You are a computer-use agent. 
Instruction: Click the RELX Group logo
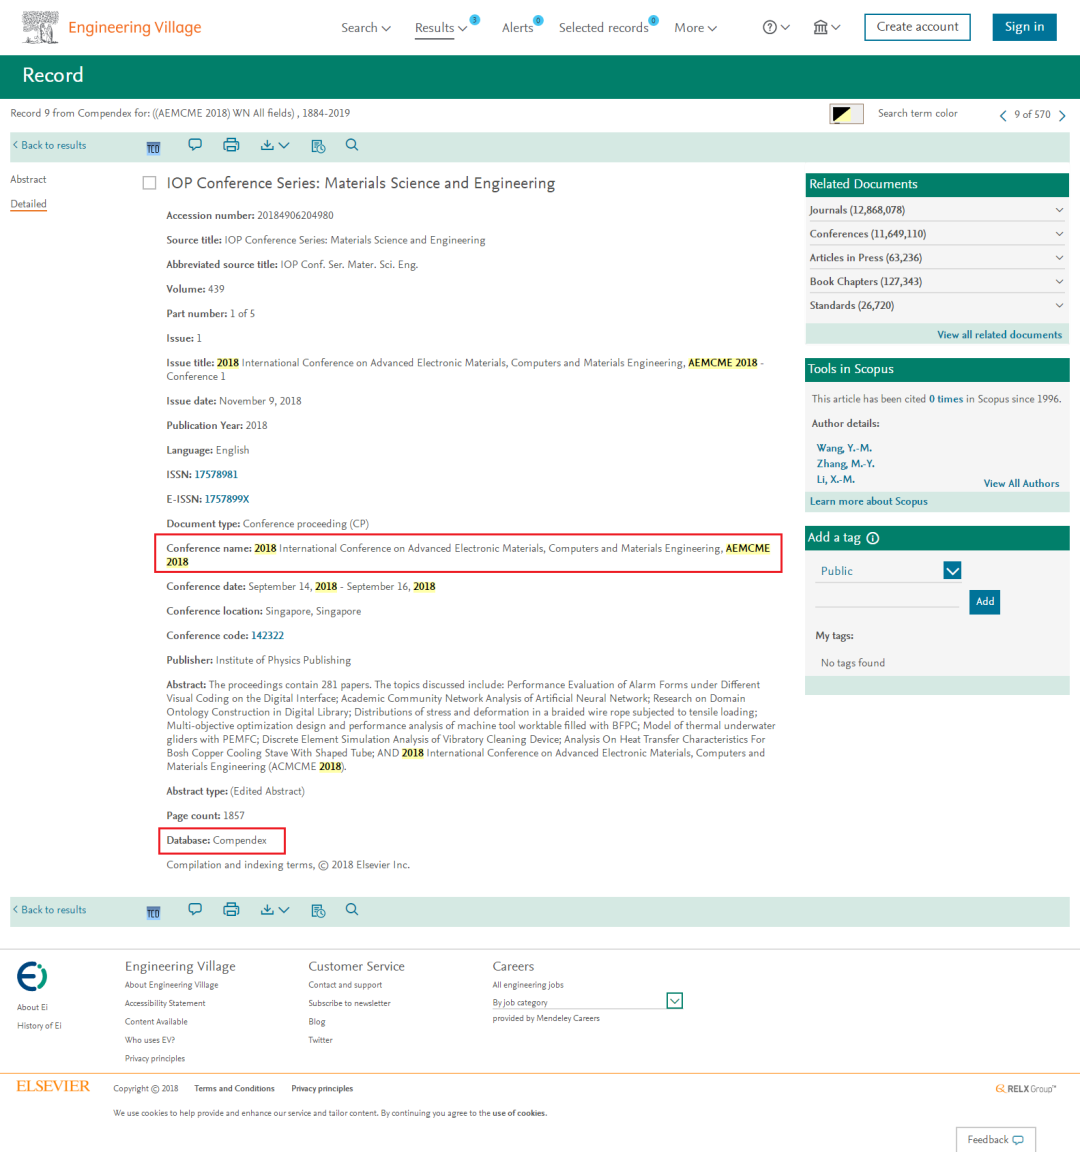click(x=1026, y=1089)
